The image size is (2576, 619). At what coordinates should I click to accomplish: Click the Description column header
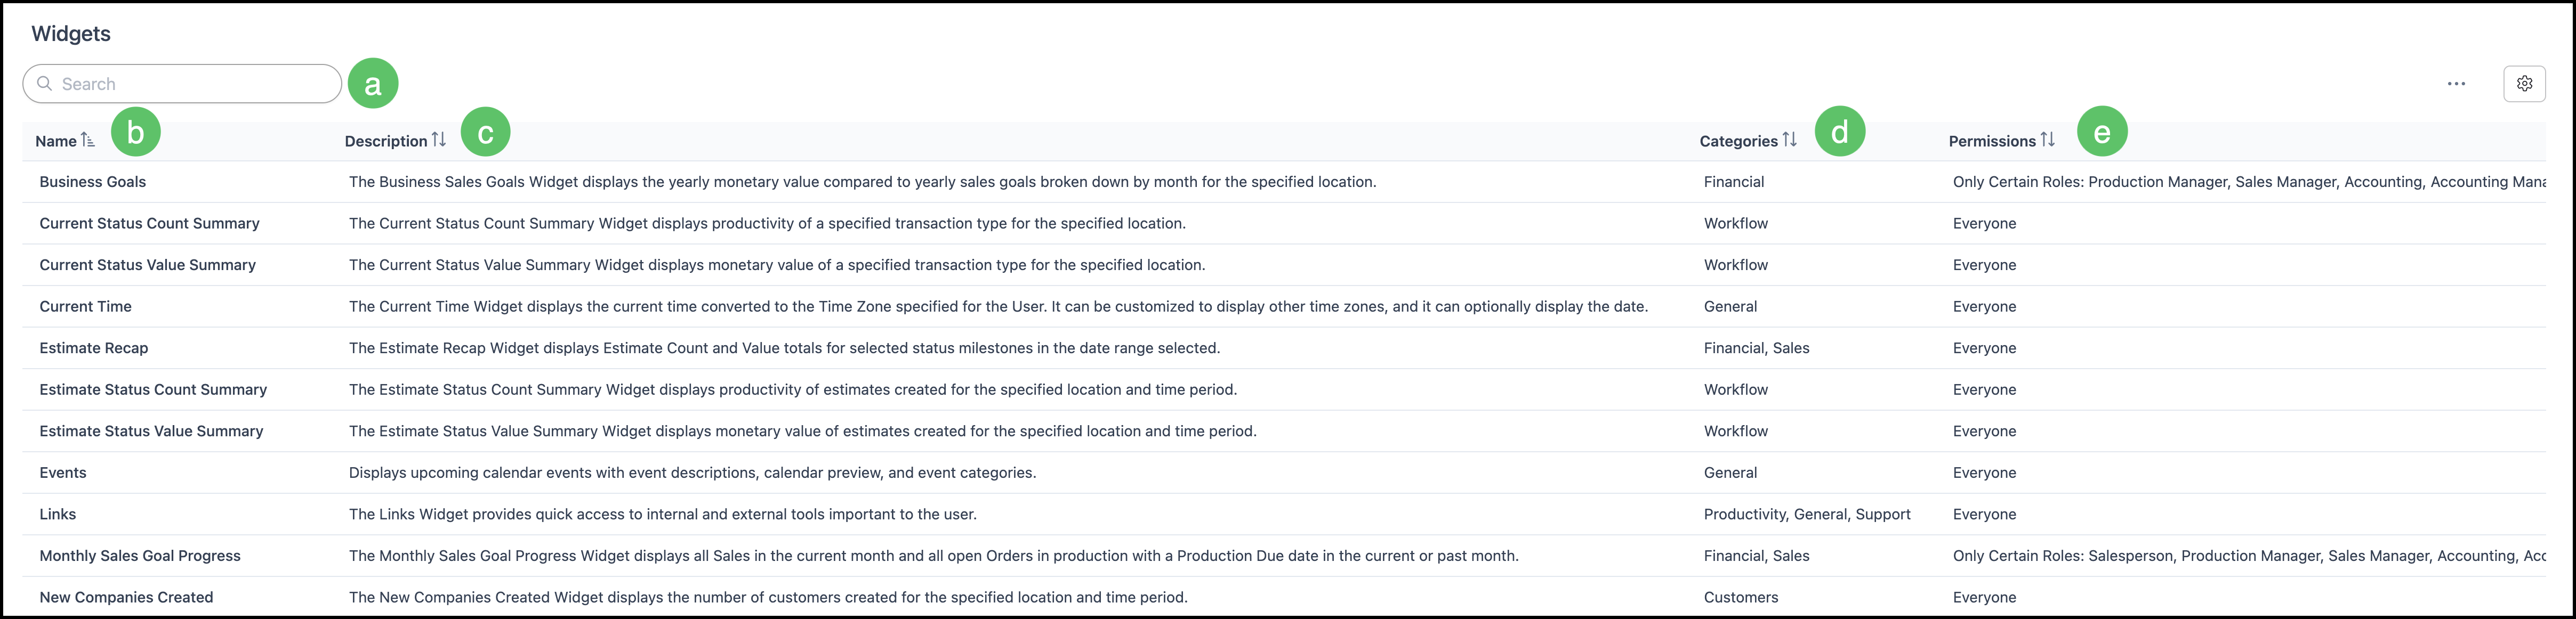[386, 141]
